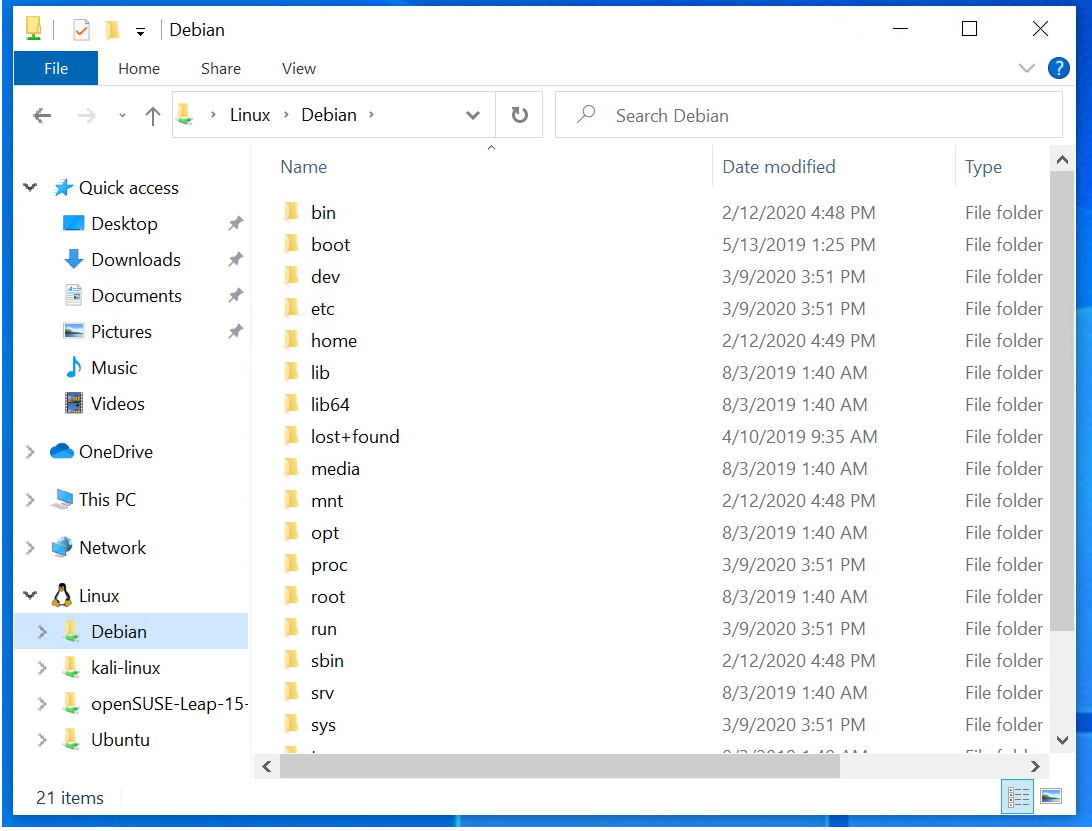Switch to Large icons view in status bar

(x=1051, y=797)
